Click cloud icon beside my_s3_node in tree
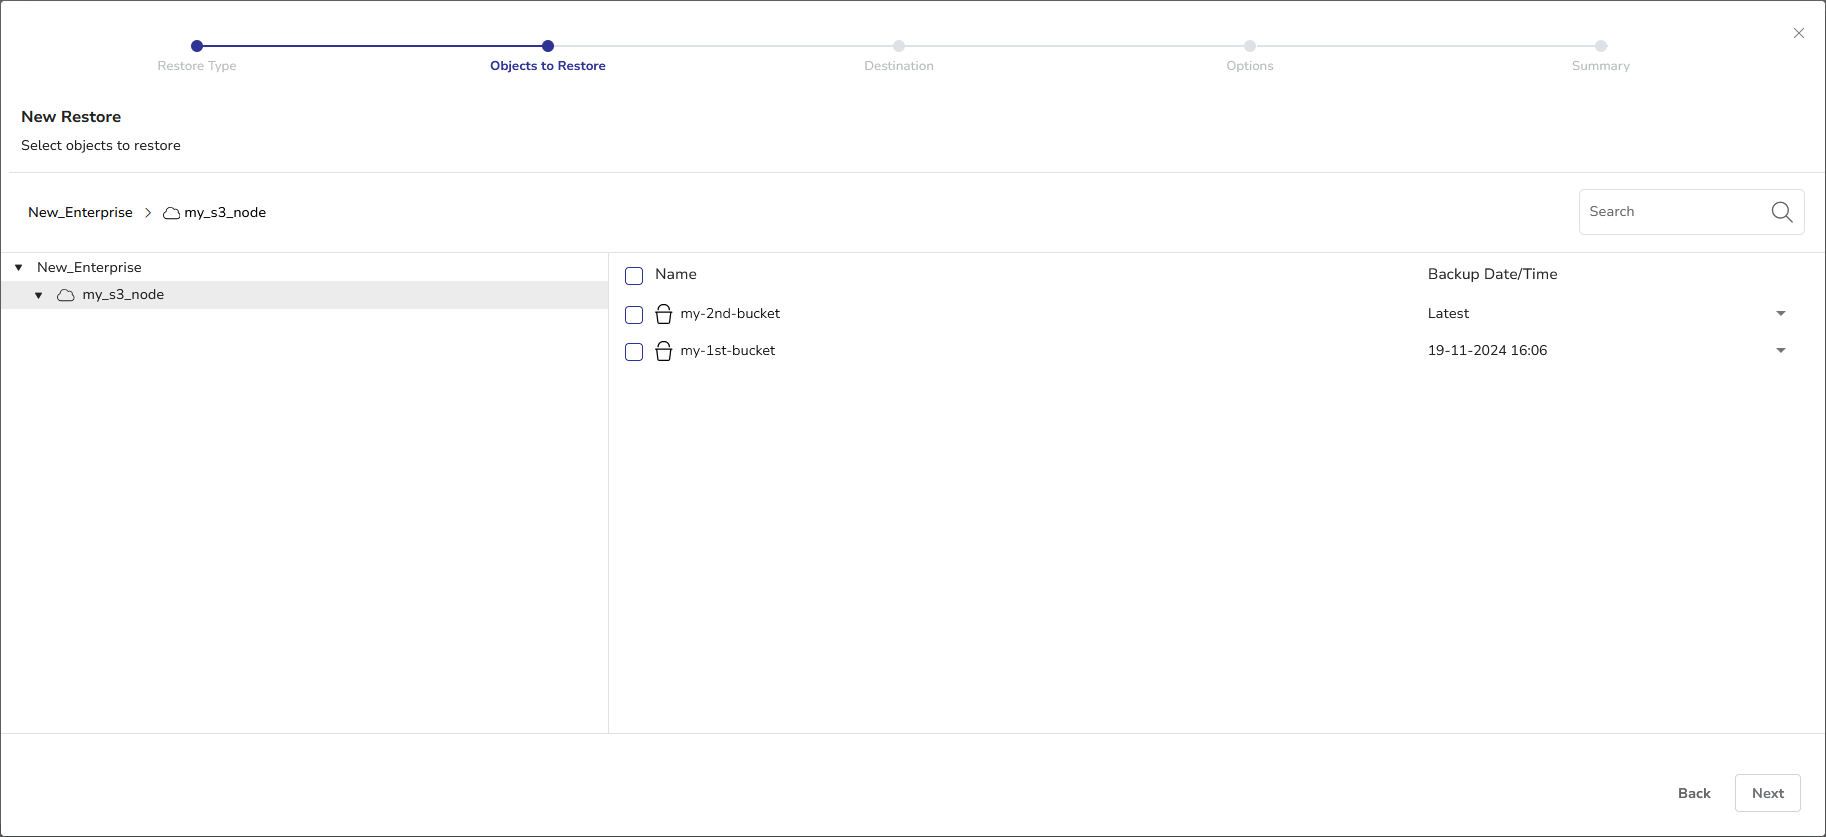This screenshot has width=1826, height=837. tap(66, 295)
